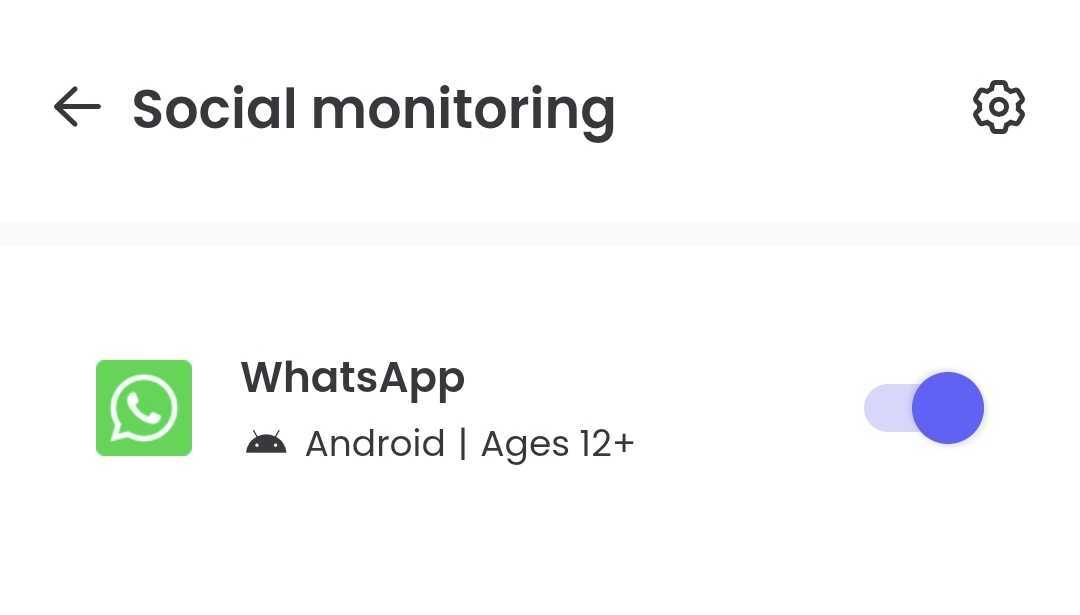Click the "Ages 12+" rating text
Viewport: 1080px width, 615px height.
(x=557, y=443)
